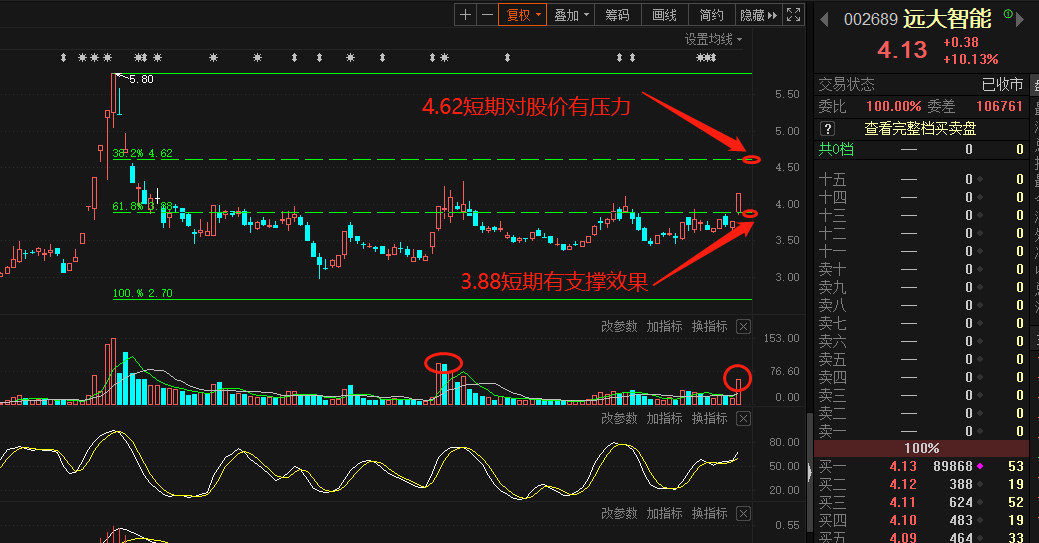Click the 买二 price 4.12

pyautogui.click(x=903, y=485)
